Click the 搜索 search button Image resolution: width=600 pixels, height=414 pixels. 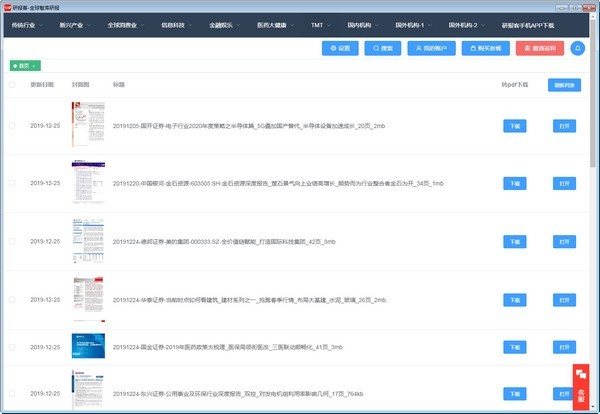pyautogui.click(x=383, y=48)
